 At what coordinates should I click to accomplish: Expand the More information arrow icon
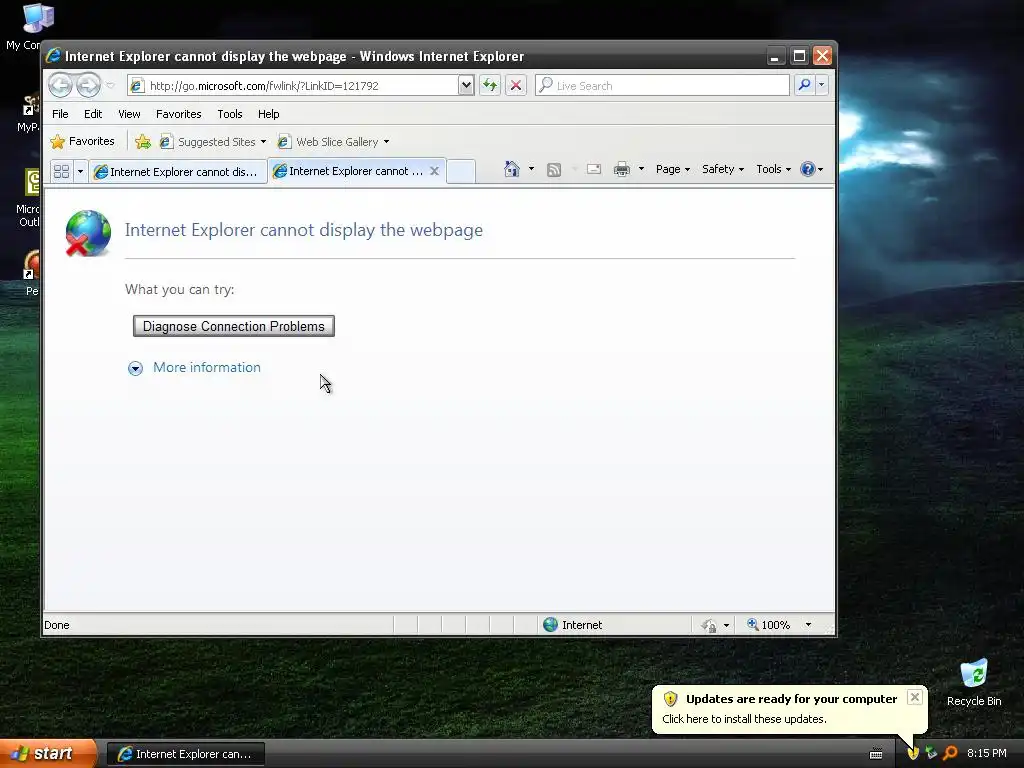135,368
